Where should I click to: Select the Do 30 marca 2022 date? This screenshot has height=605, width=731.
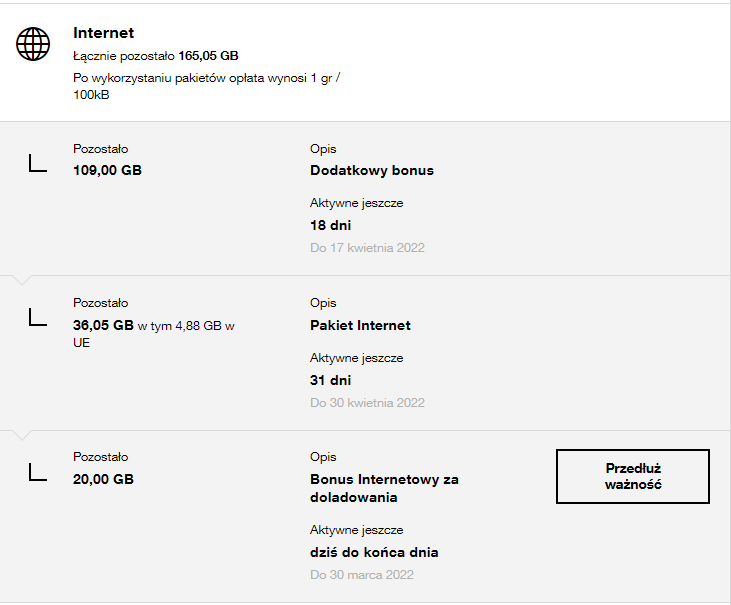[361, 574]
